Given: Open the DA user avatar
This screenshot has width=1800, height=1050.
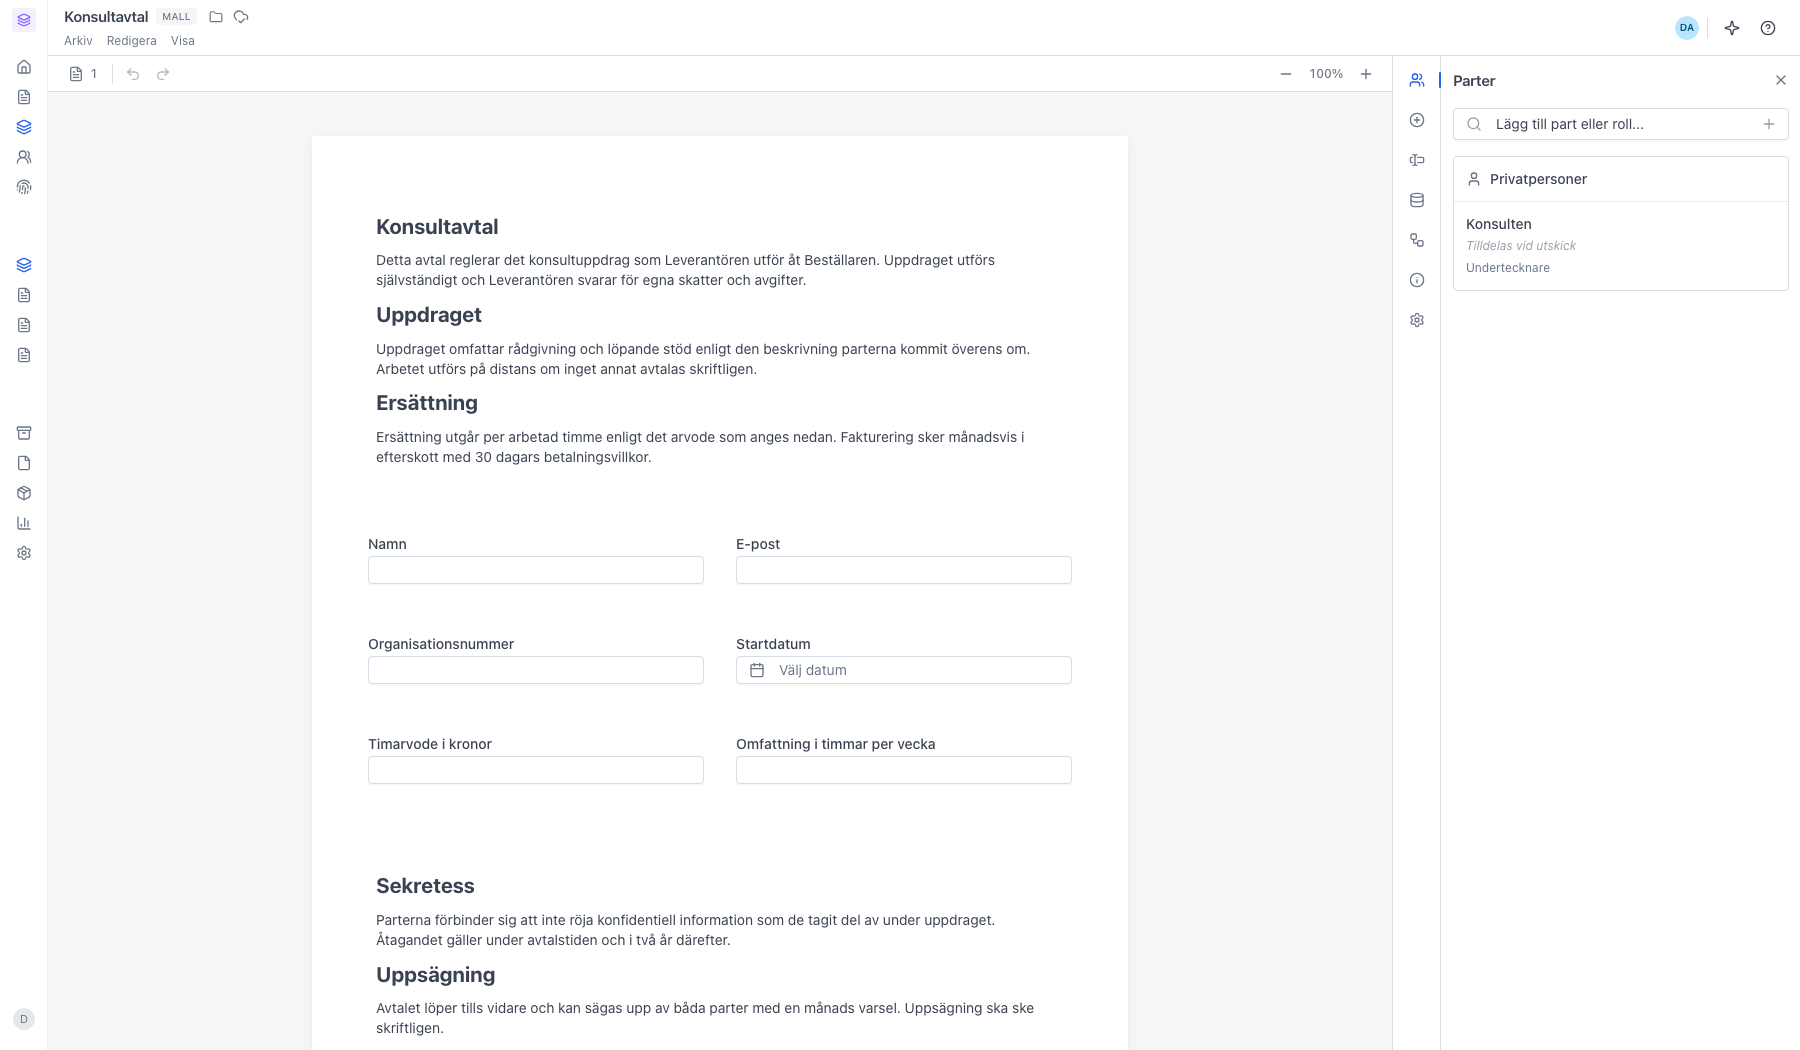Looking at the screenshot, I should (x=1687, y=28).
